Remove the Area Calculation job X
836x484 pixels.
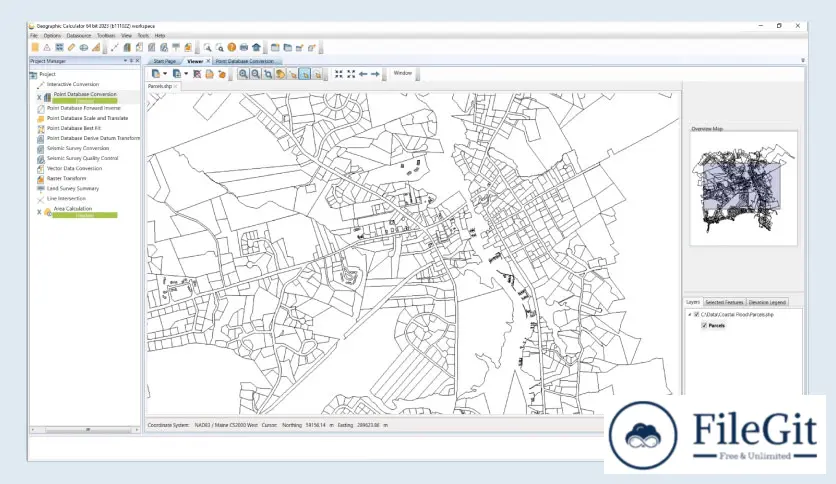tap(39, 212)
